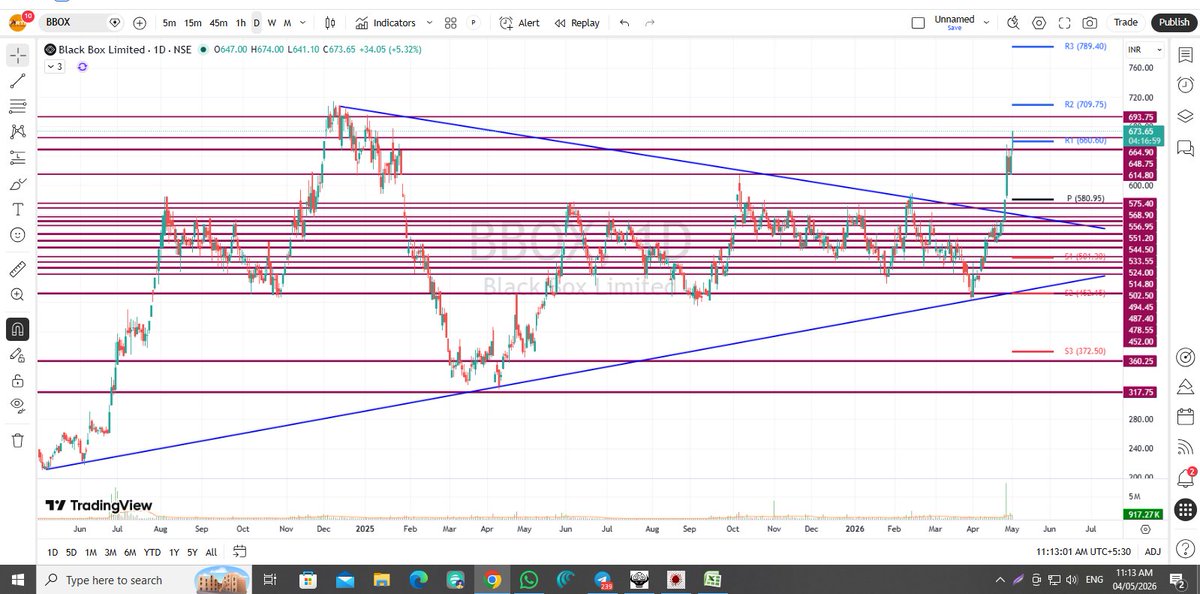Open the chats icon in right sidebar
This screenshot has width=1200, height=594.
(1186, 147)
